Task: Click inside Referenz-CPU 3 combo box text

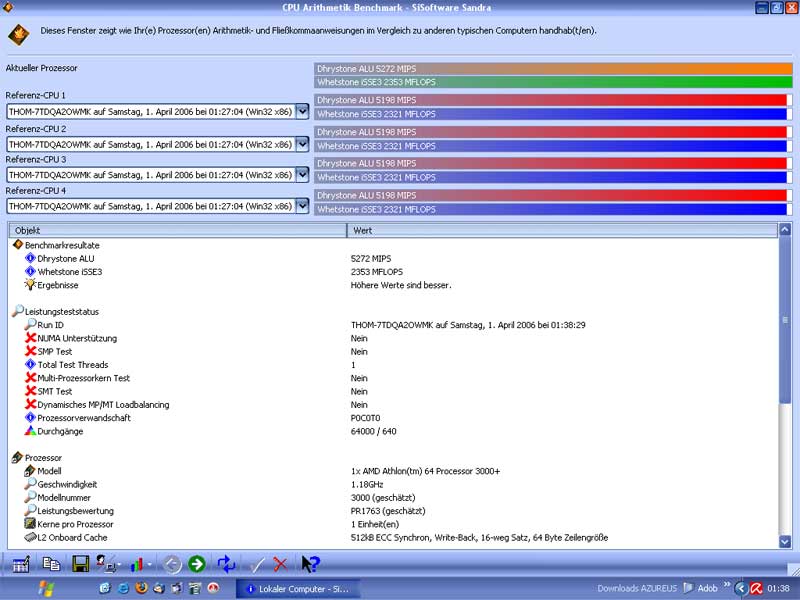Action: [151, 175]
